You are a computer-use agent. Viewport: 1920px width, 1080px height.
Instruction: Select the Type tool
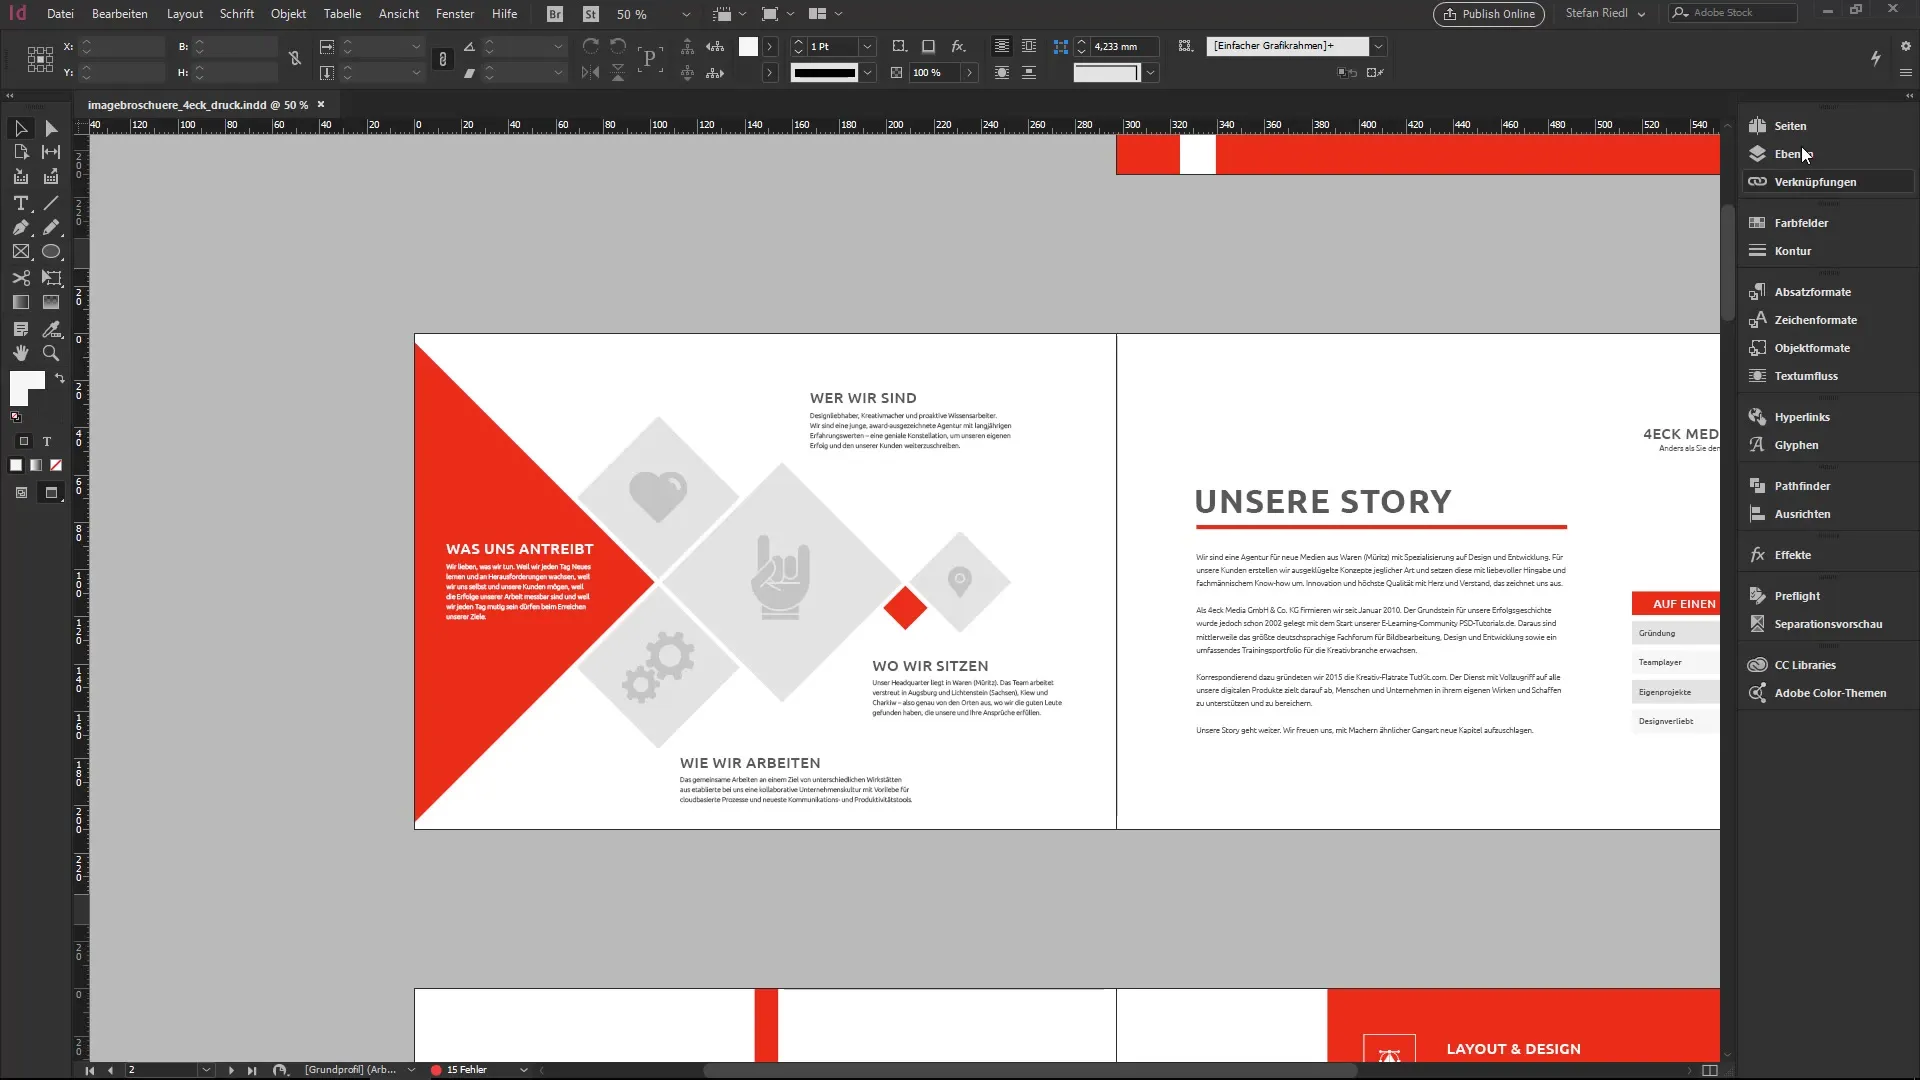[x=20, y=203]
